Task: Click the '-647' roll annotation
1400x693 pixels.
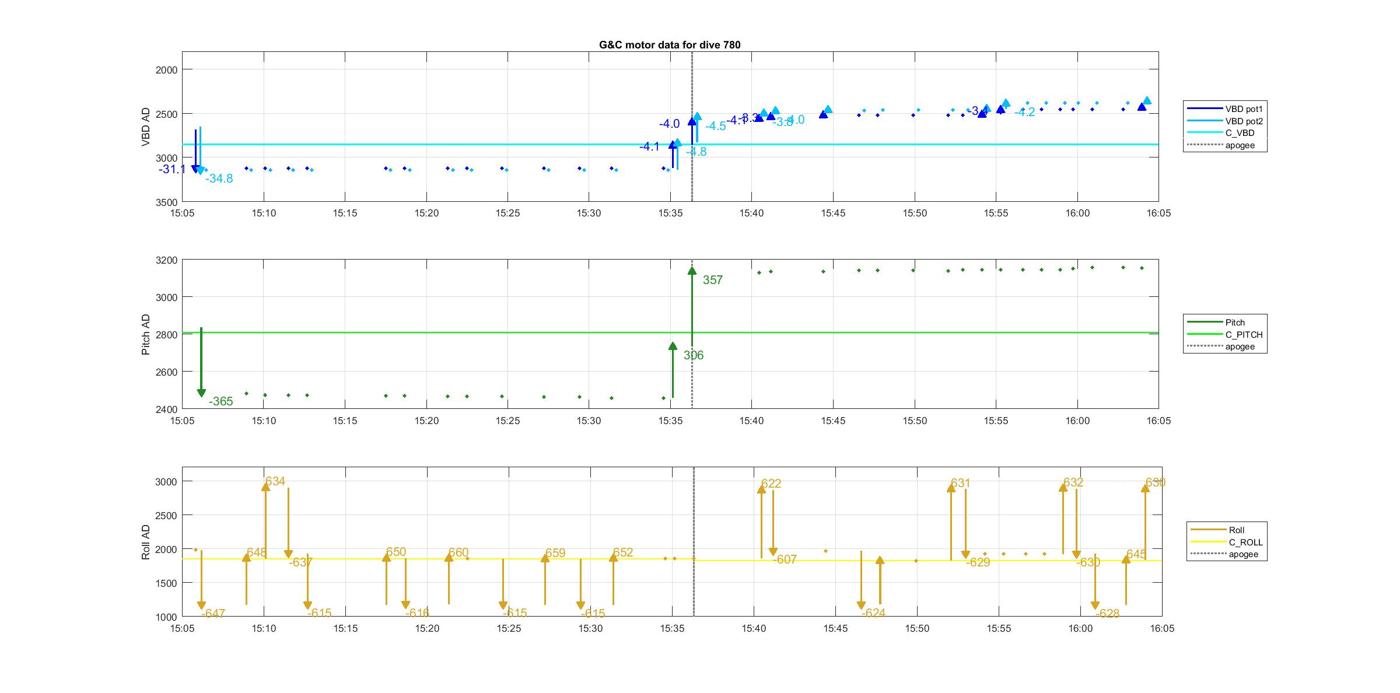Action: pyautogui.click(x=213, y=614)
